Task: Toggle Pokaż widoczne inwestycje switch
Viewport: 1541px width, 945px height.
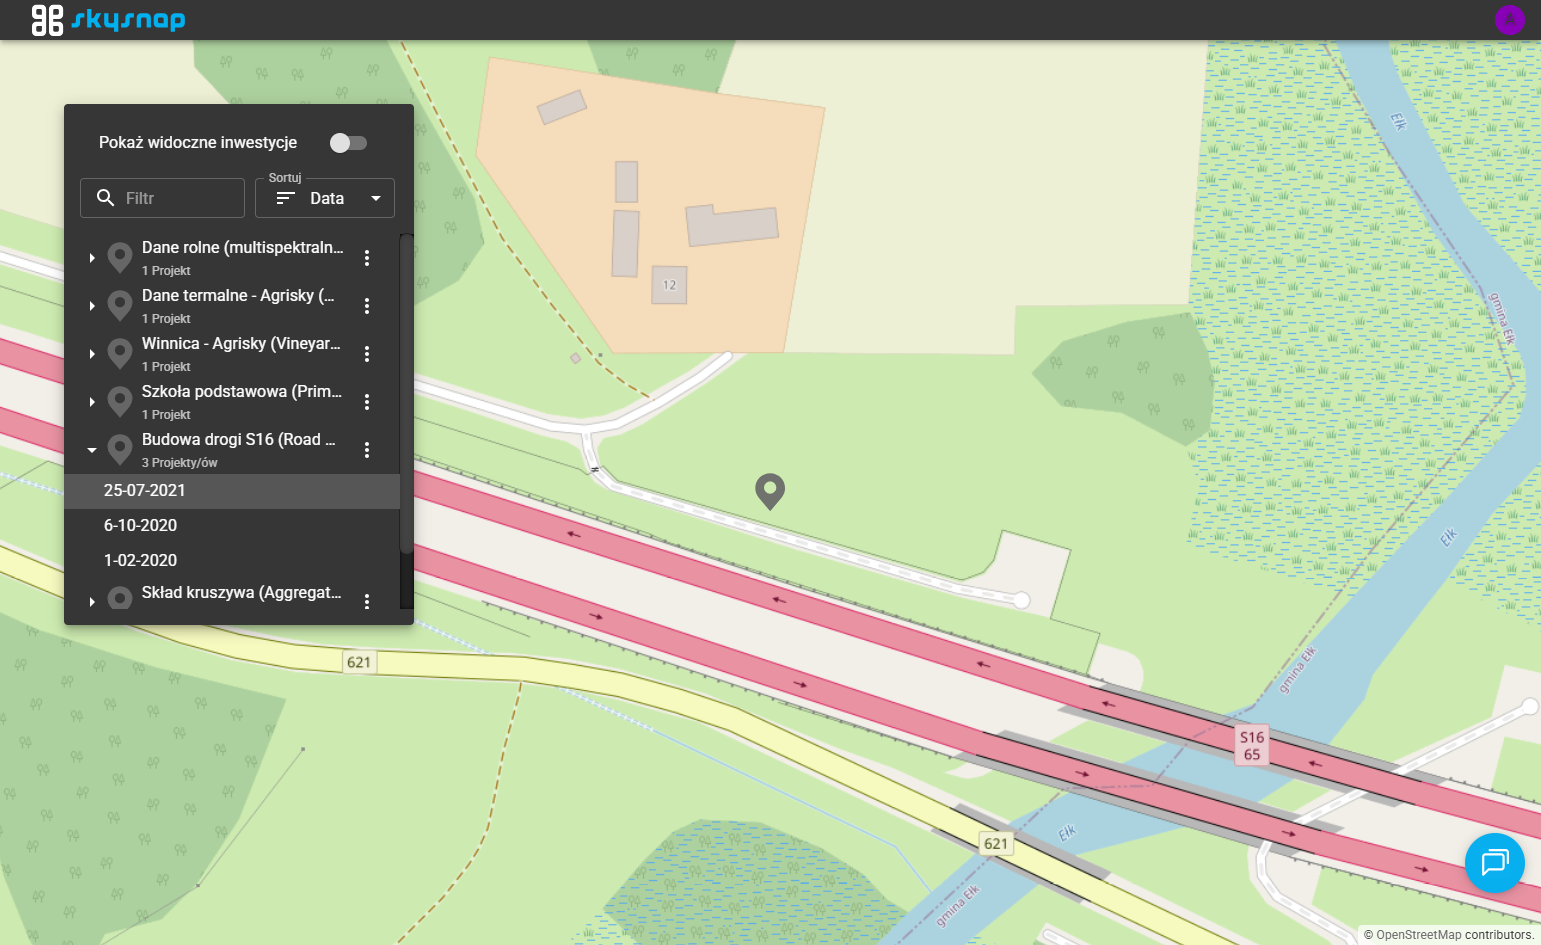Action: pyautogui.click(x=349, y=143)
